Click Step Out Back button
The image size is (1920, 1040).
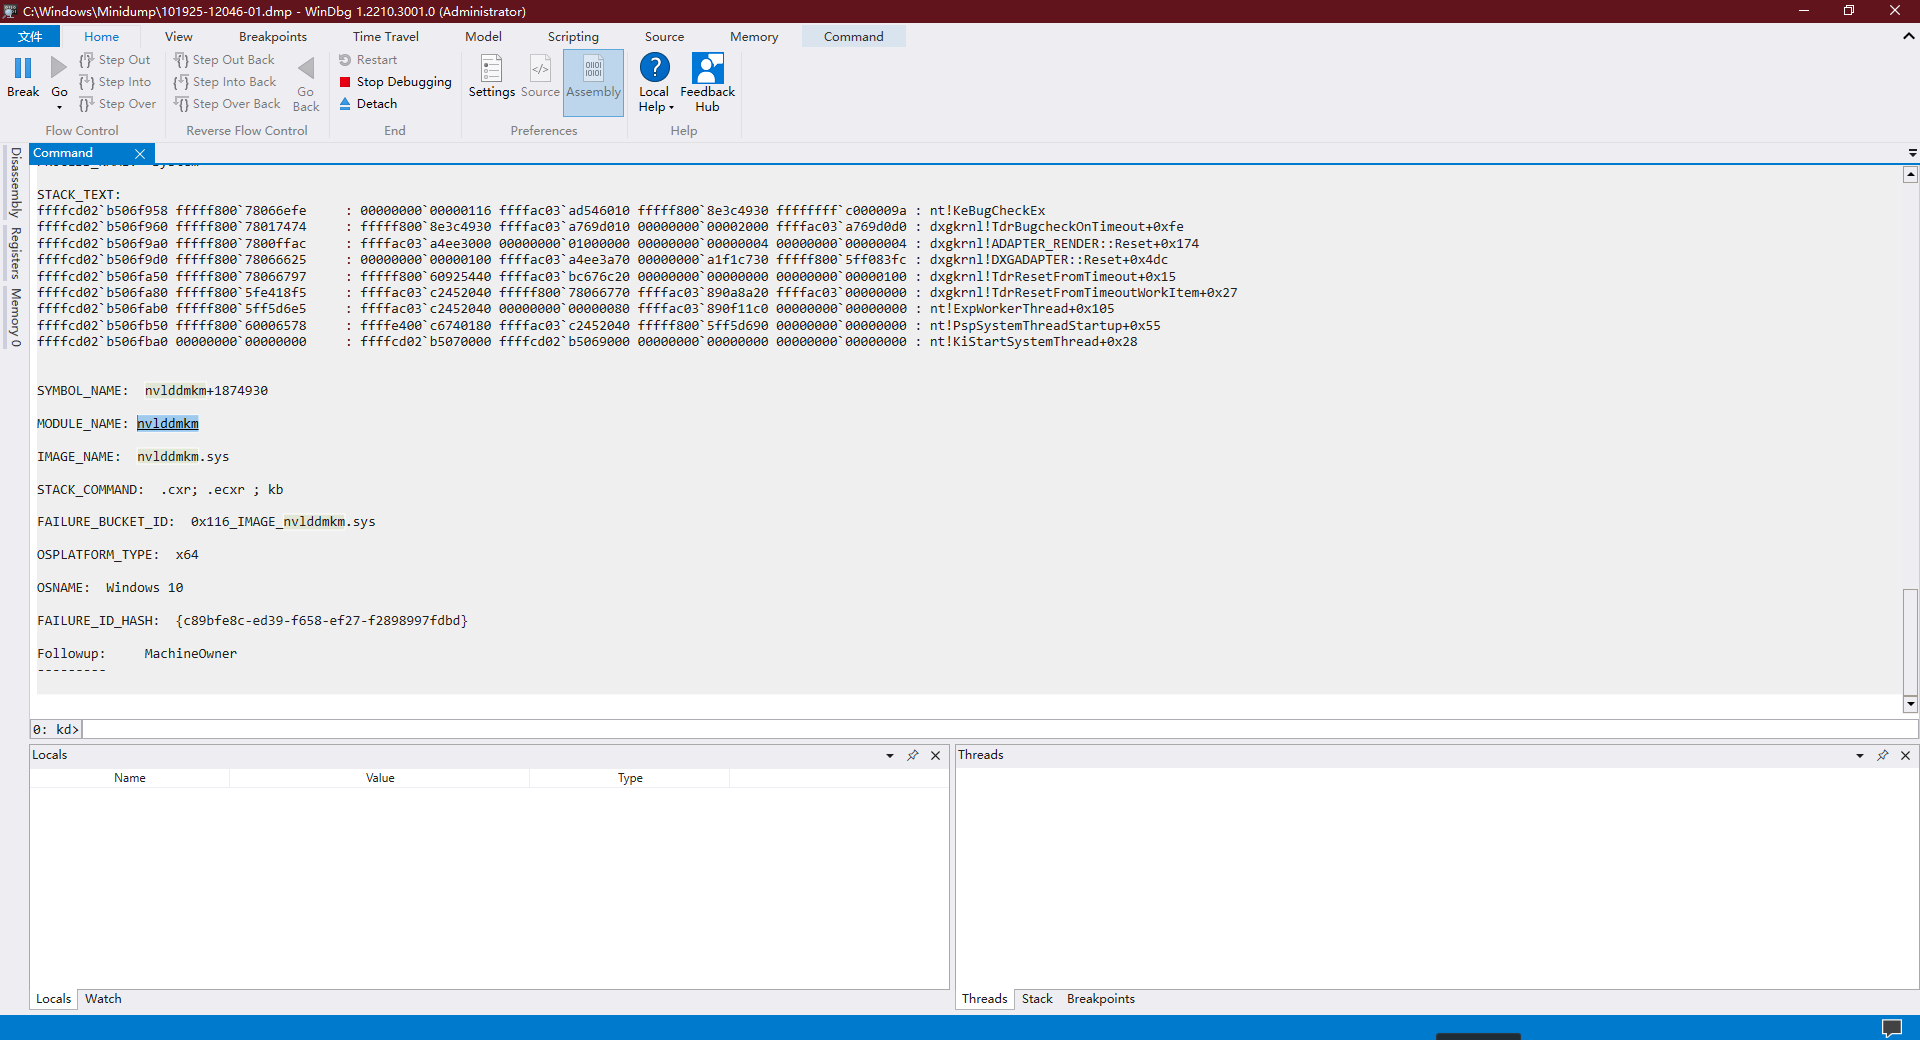224,60
